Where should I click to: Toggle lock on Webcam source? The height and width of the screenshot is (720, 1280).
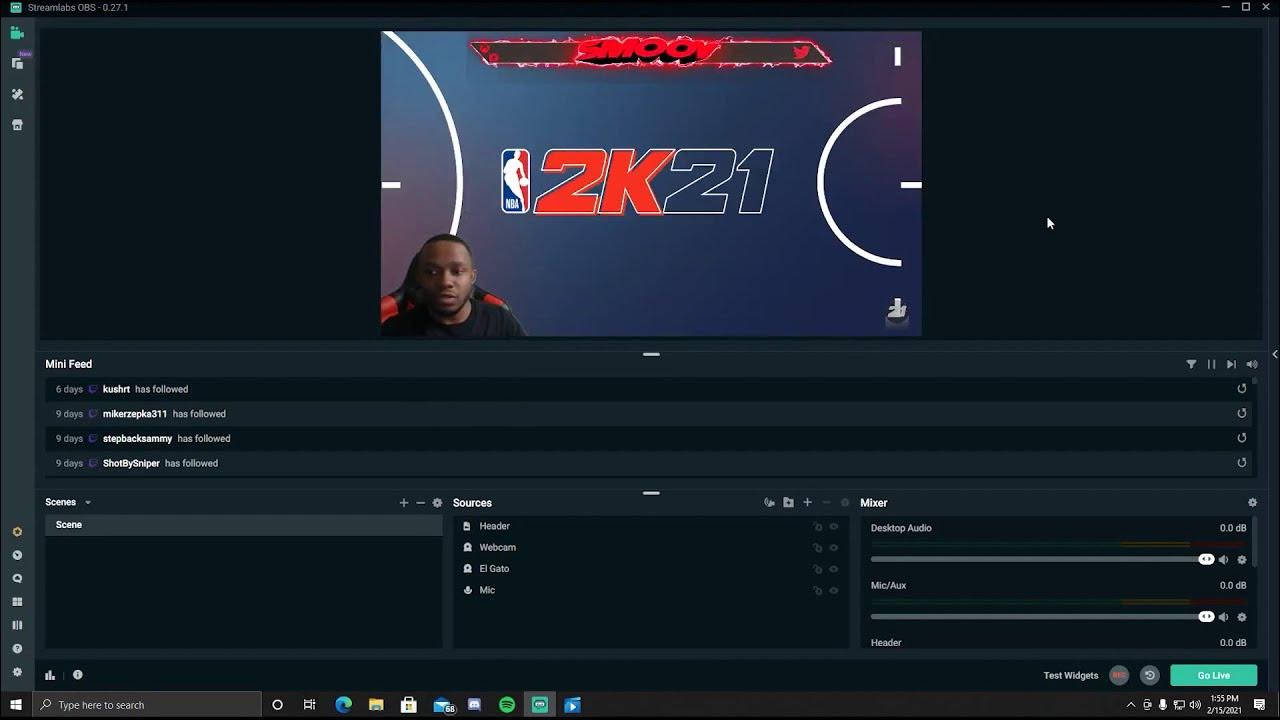pyautogui.click(x=817, y=548)
